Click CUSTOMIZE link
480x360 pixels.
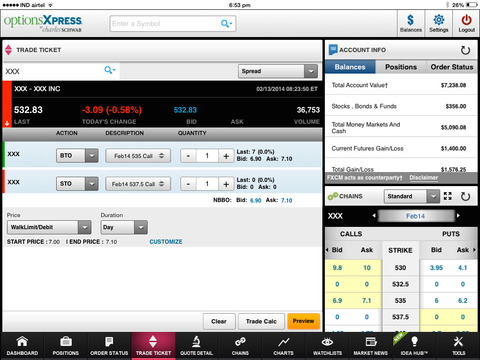click(x=166, y=242)
